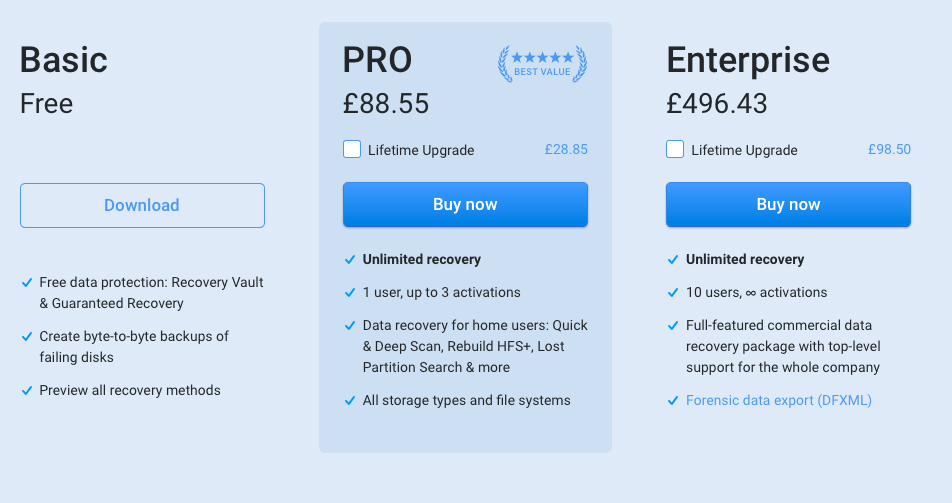Click checkmark beside Preview all recovery methods
This screenshot has height=503, width=952.
(27, 391)
